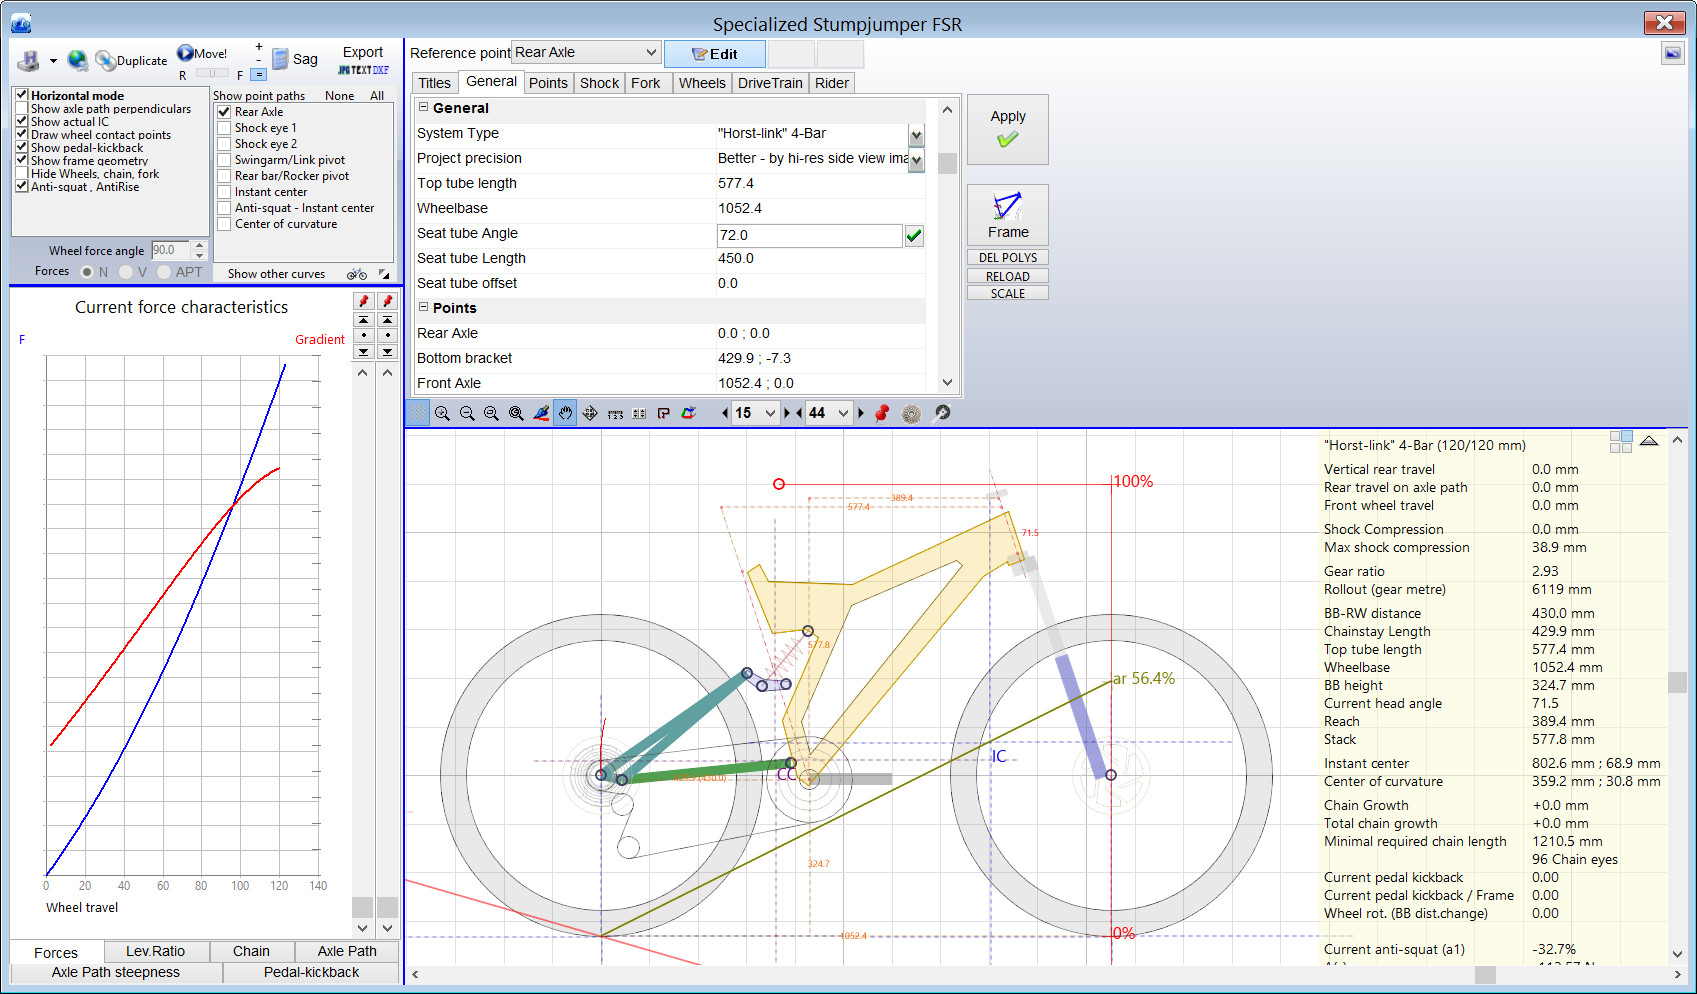Viewport: 1697px width, 994px height.
Task: Collapse the Points property section
Action: [x=423, y=307]
